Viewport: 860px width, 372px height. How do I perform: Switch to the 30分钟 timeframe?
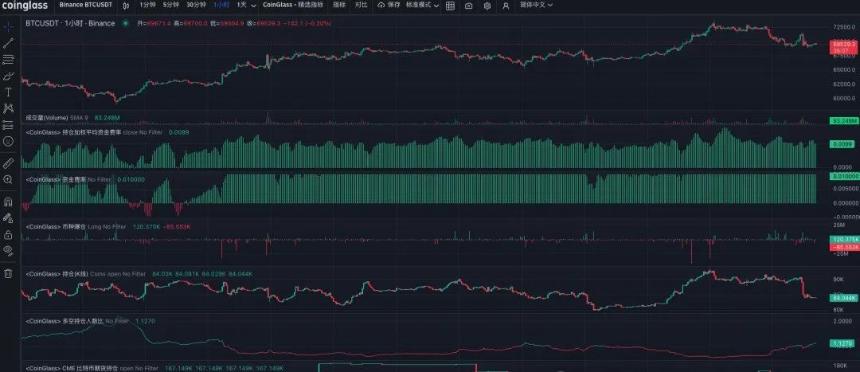click(196, 5)
